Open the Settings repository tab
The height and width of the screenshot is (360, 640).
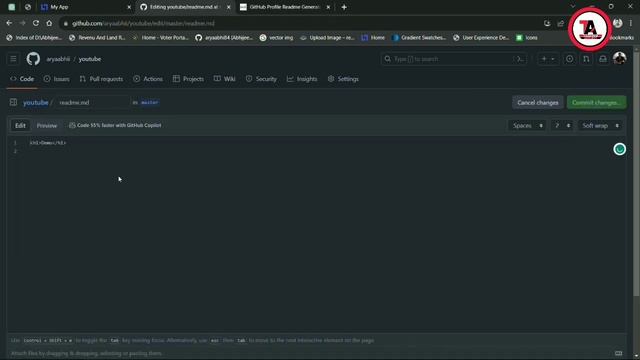(343, 79)
